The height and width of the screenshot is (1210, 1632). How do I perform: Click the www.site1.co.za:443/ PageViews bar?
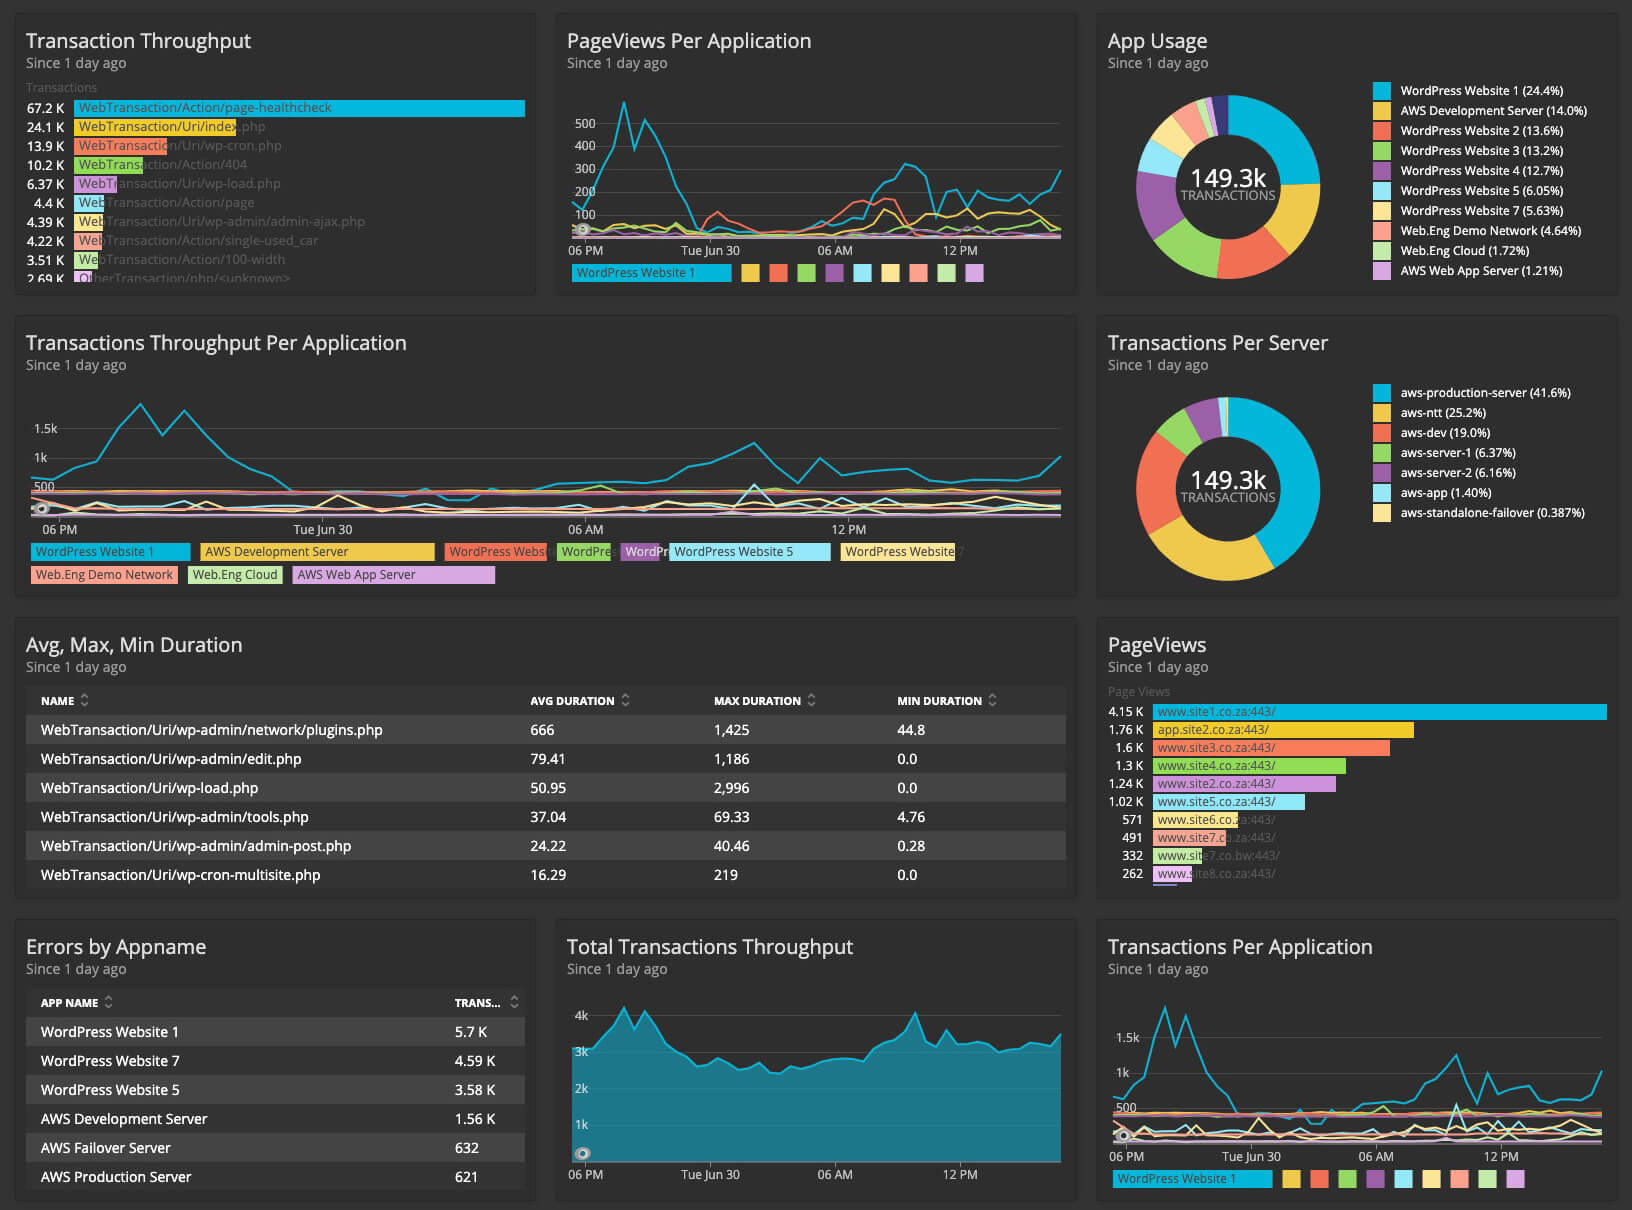point(1380,712)
